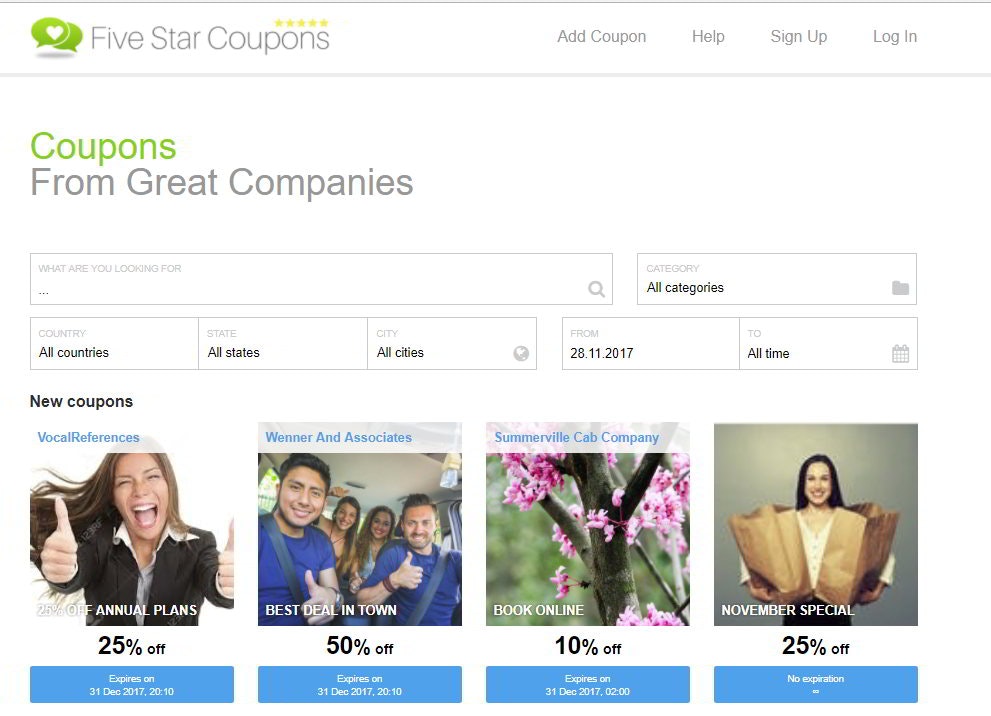The height and width of the screenshot is (716, 991).
Task: Open the Summerville Cab Company link
Action: pos(576,437)
